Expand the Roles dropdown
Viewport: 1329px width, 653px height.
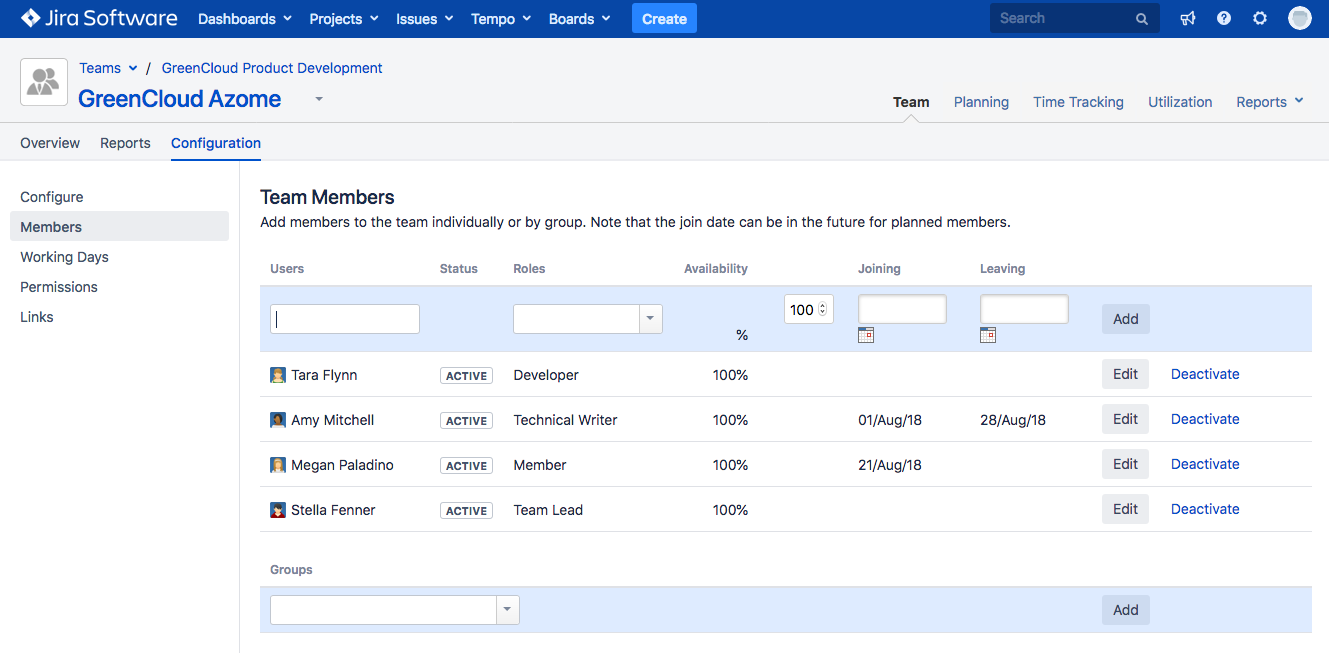tap(650, 319)
